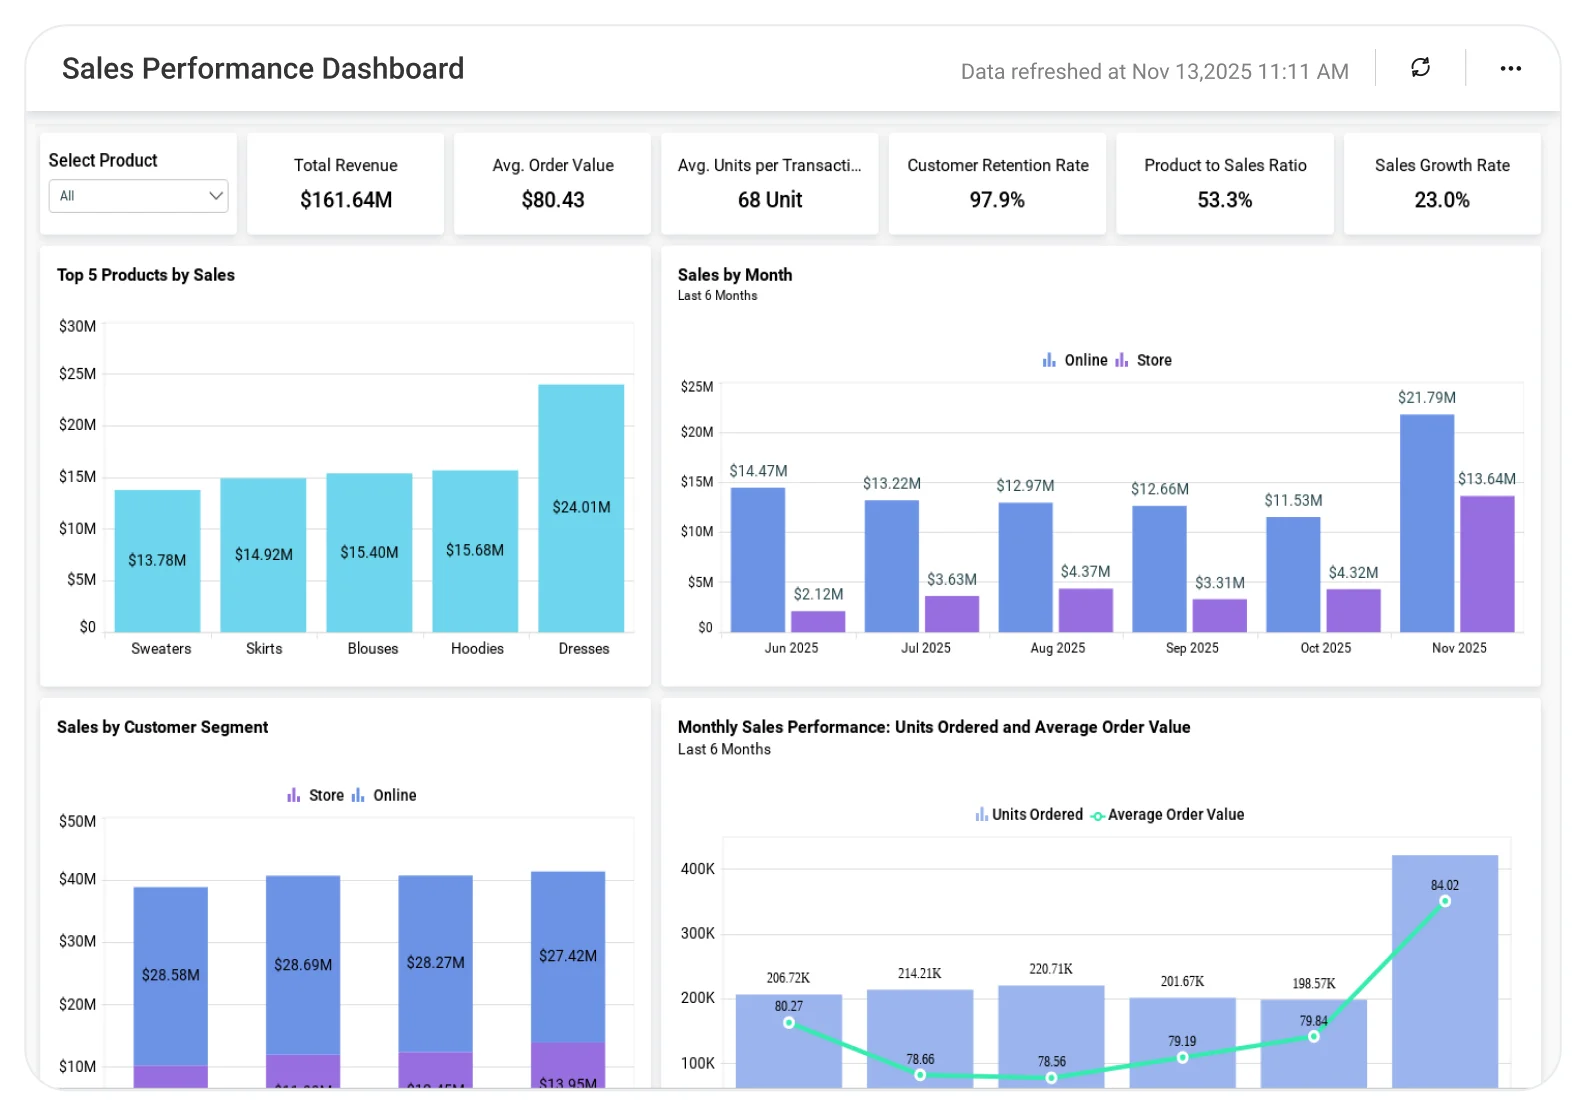
Task: Click the chevron arrow in product selector
Action: (215, 196)
